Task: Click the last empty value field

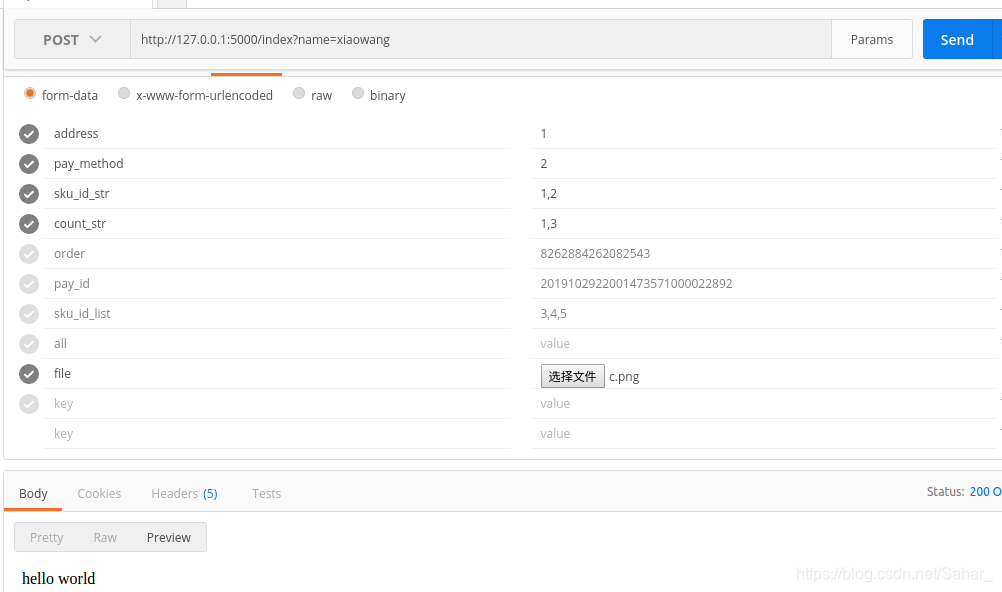Action: tap(764, 434)
